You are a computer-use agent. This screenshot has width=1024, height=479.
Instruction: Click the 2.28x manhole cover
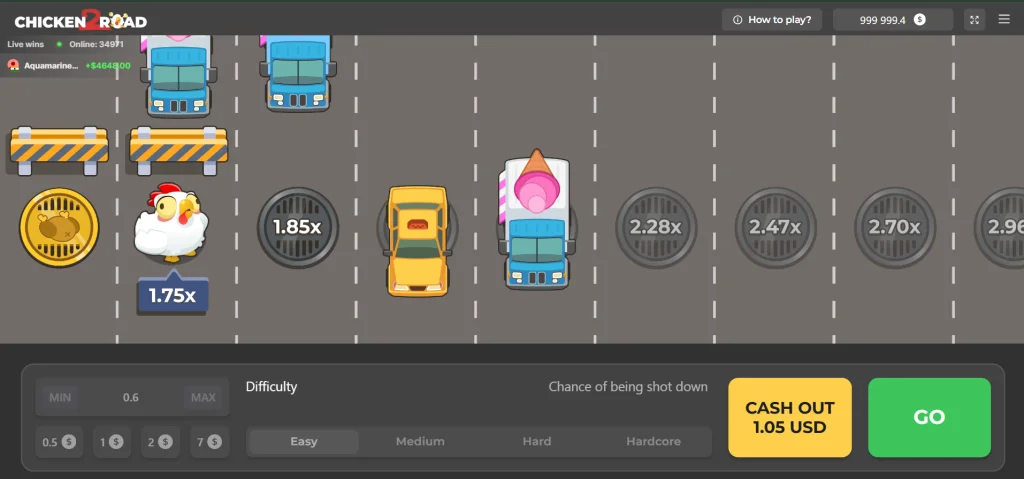pos(656,227)
